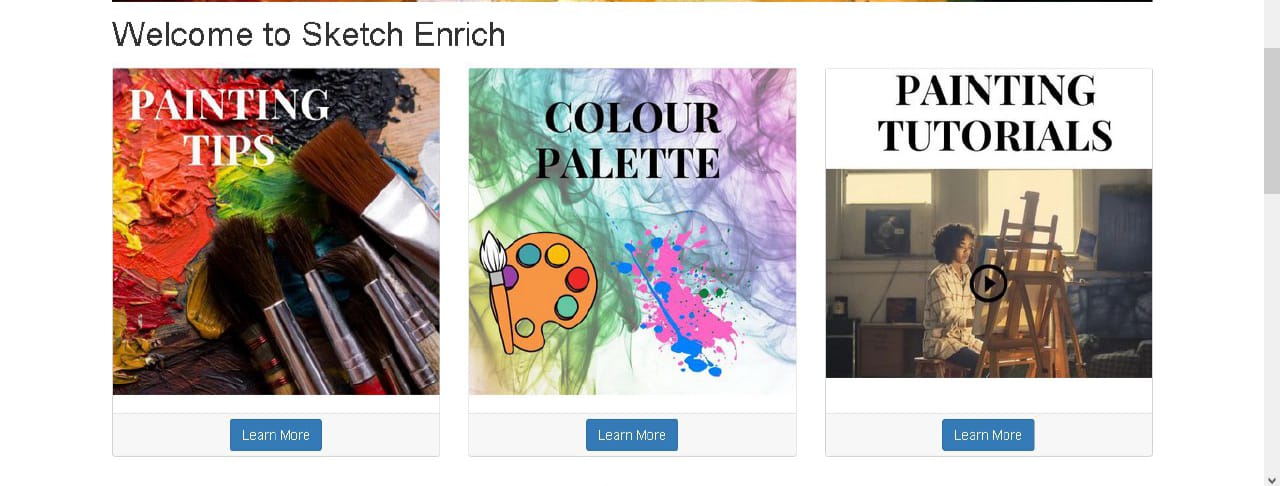1280x486 pixels.
Task: Click Learn More under Painting Tips
Action: coord(276,435)
